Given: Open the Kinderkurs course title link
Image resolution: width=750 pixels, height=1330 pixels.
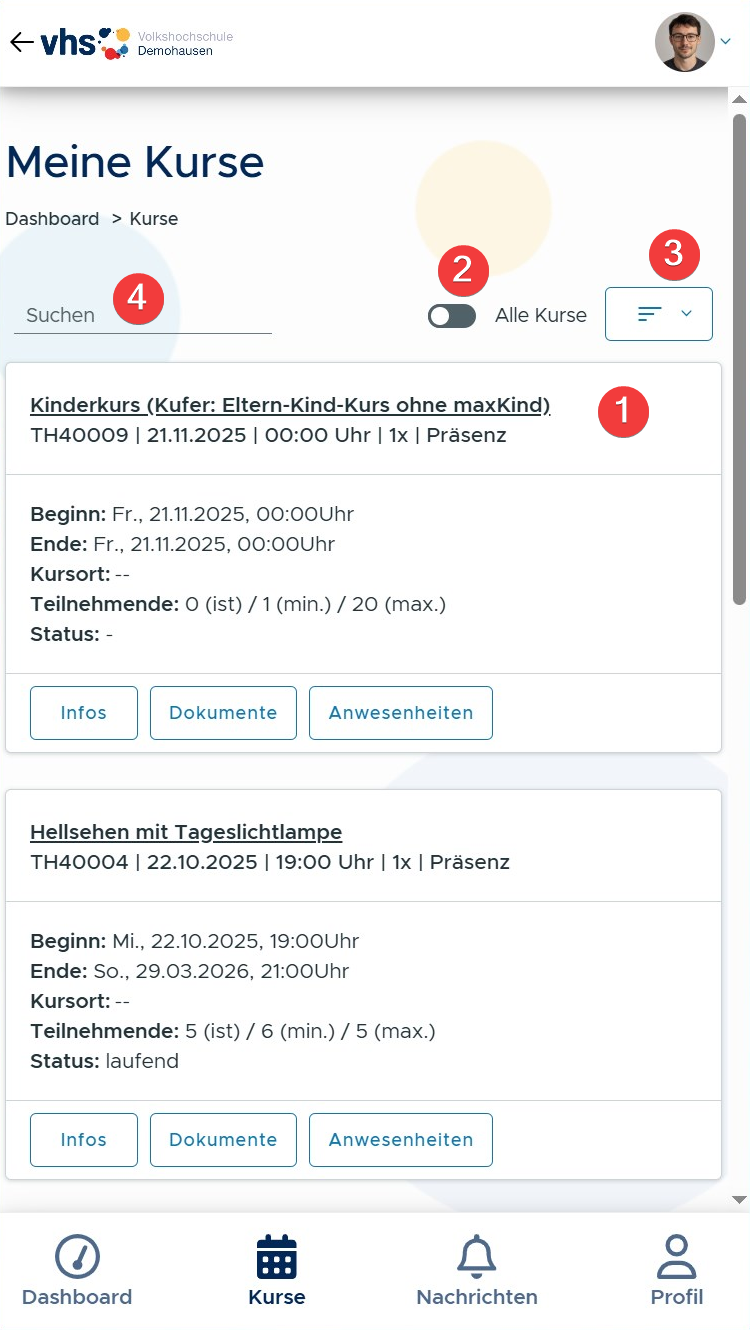Looking at the screenshot, I should tap(290, 405).
